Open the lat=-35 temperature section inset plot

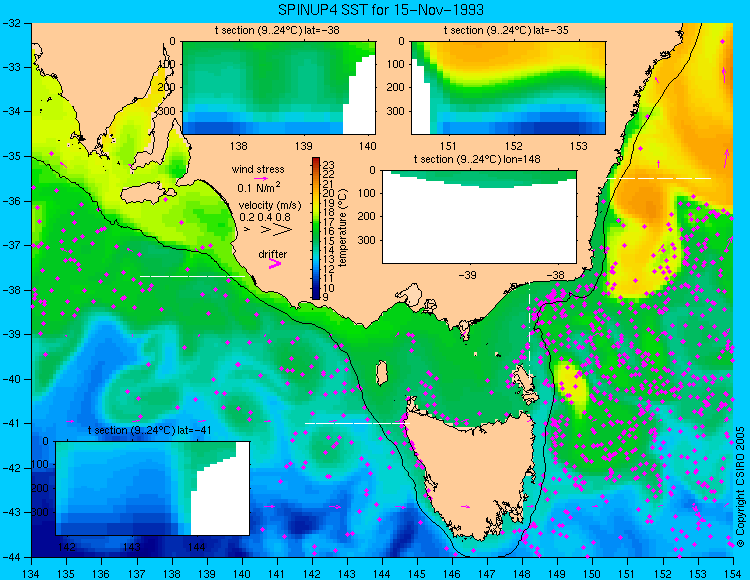click(x=508, y=88)
